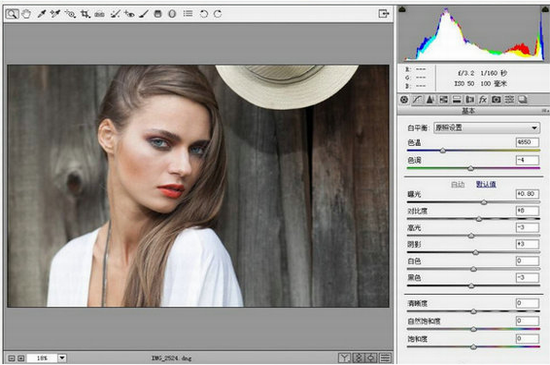Activate the Crop tool

(85, 14)
